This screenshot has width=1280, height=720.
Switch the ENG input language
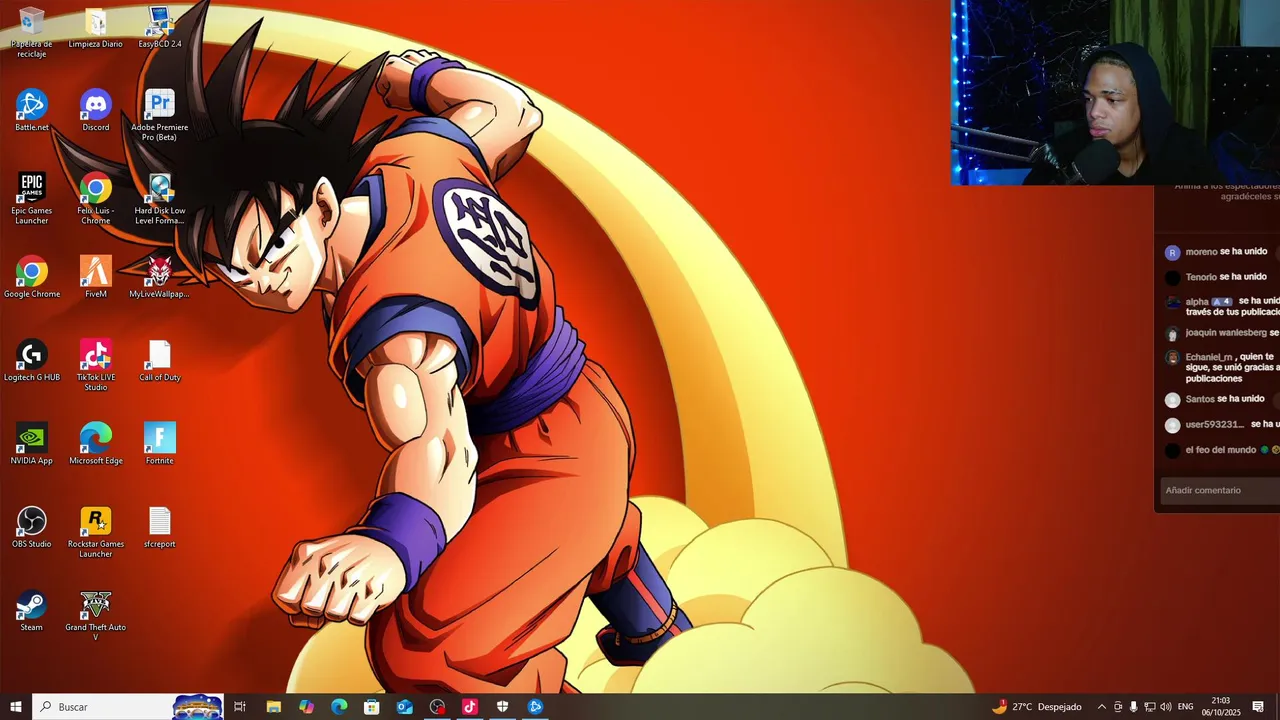1186,707
